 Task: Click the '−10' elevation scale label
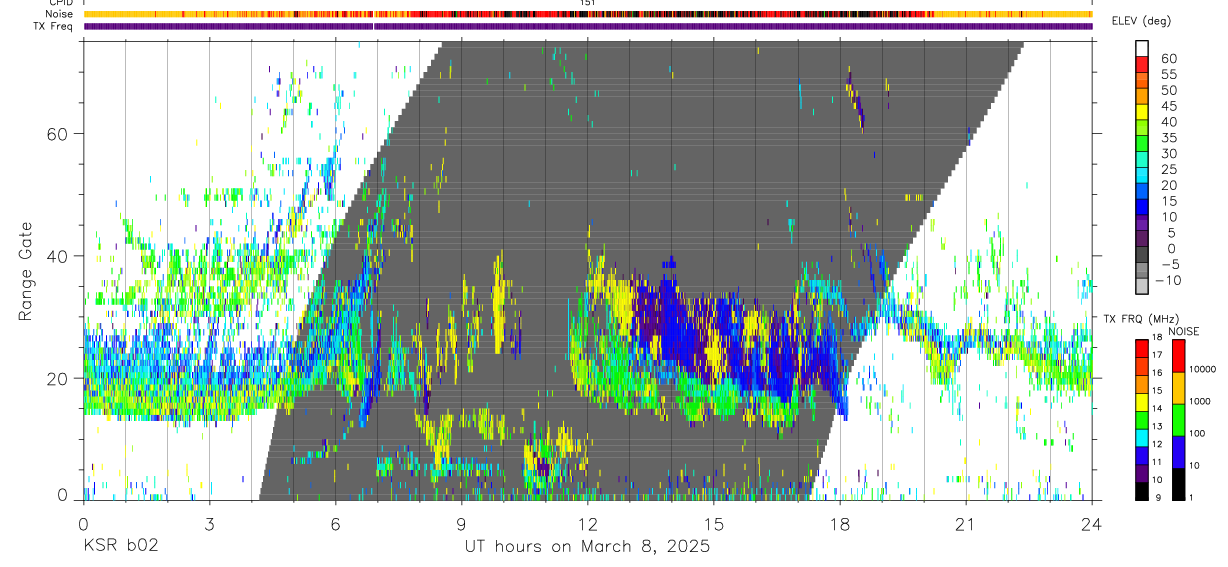[1169, 280]
